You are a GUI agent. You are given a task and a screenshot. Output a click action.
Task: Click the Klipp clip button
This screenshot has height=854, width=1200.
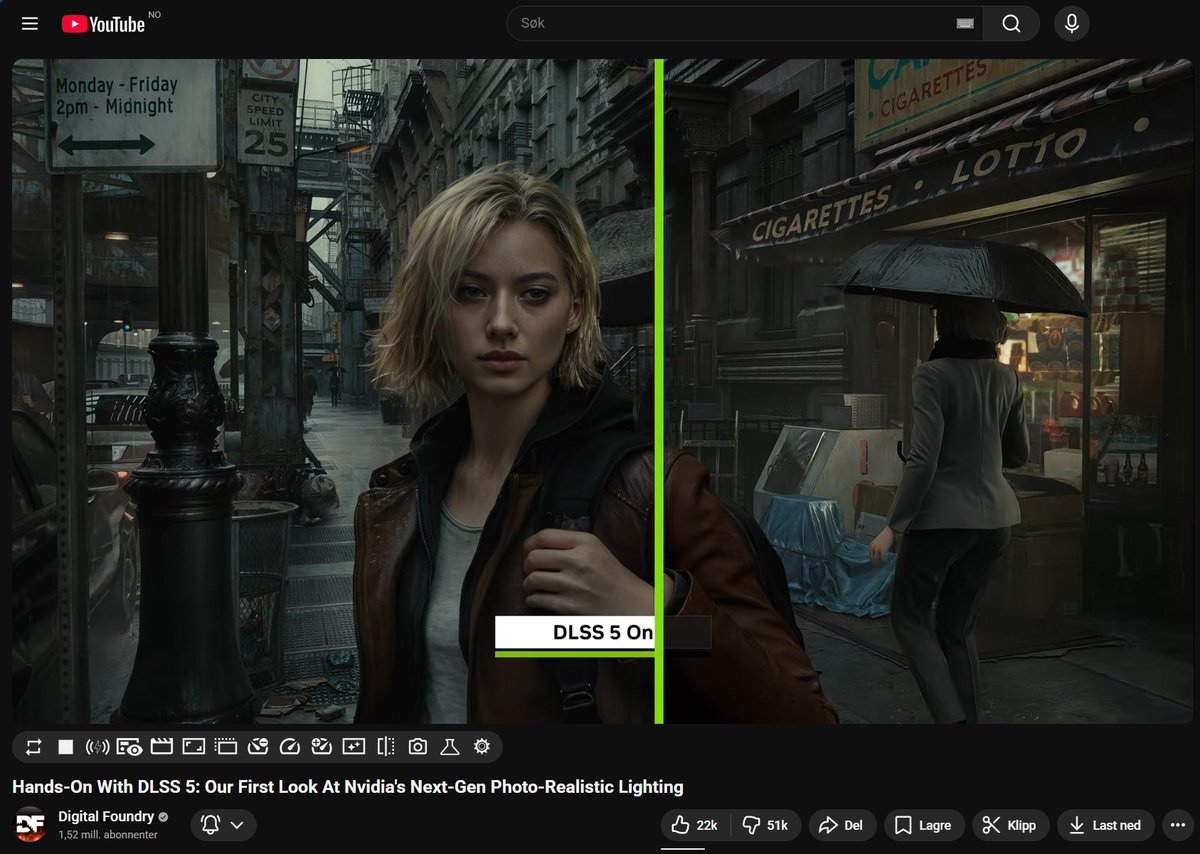click(1011, 825)
